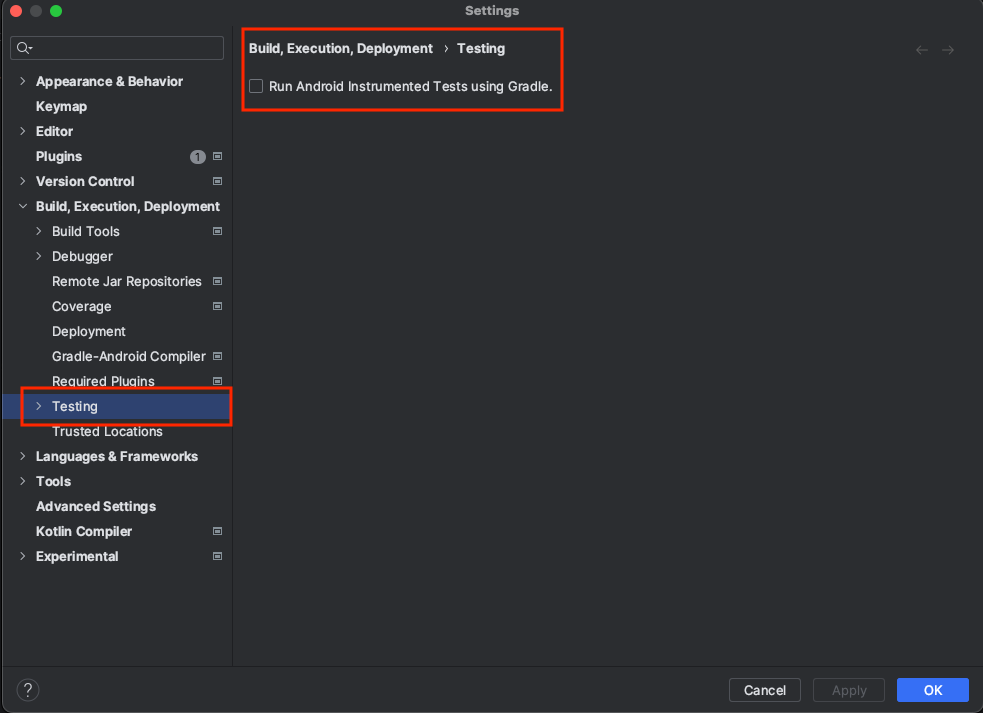Click the icon next to Version Control
This screenshot has height=713, width=983.
[x=217, y=181]
